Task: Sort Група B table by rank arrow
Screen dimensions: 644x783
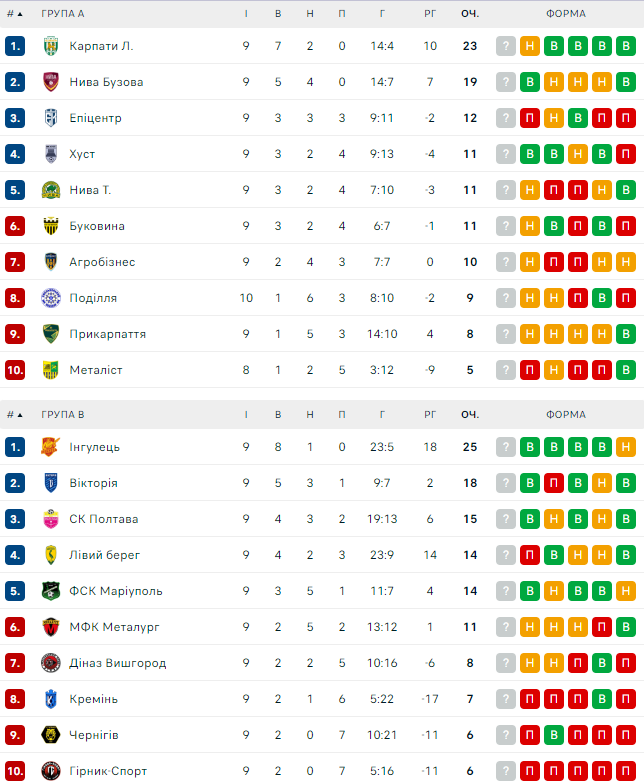Action: [15, 415]
